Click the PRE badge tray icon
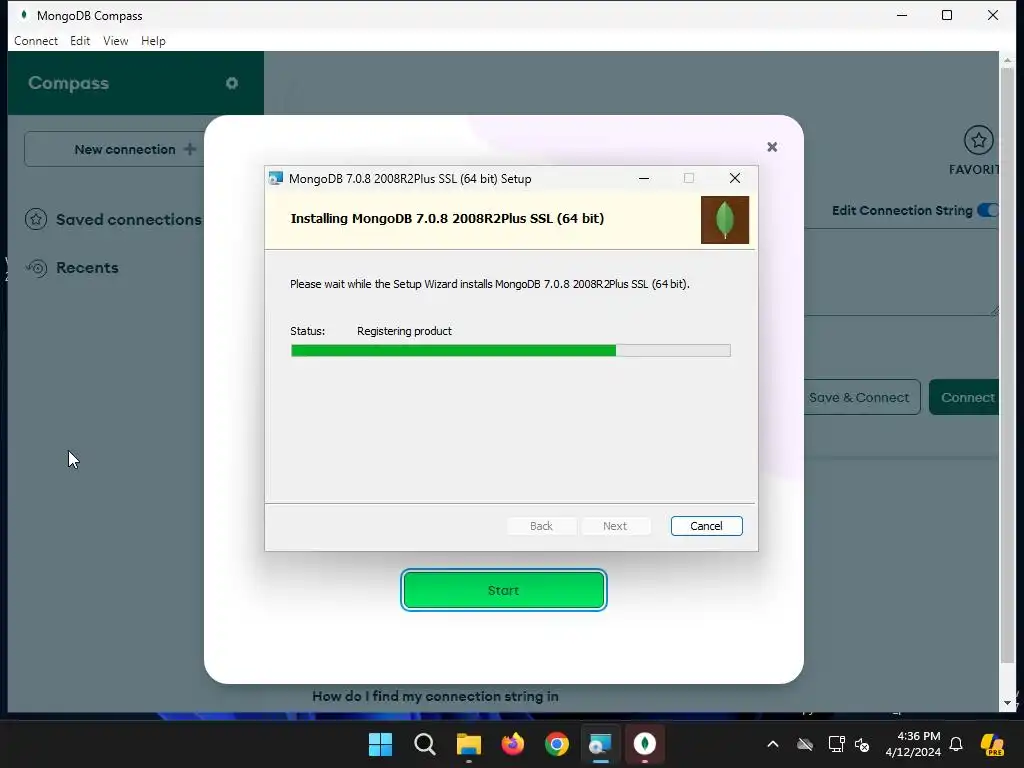 [x=992, y=744]
